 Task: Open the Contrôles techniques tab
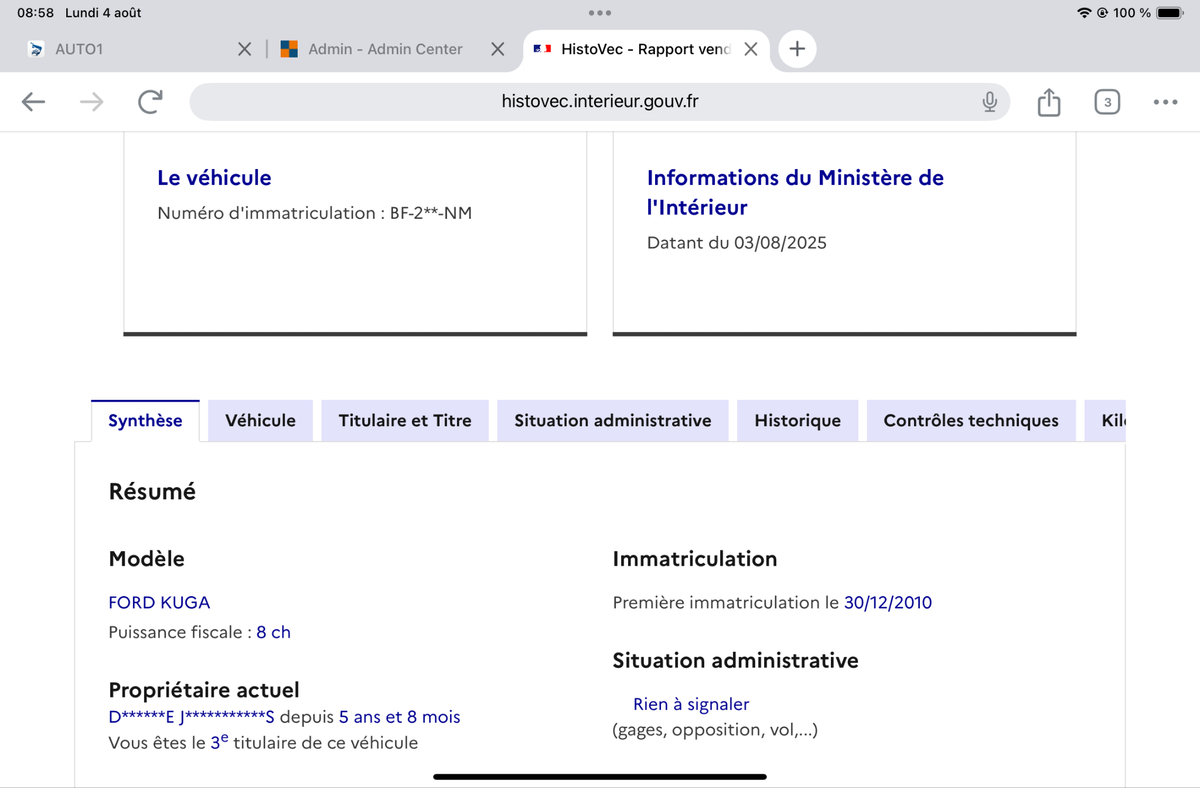click(x=971, y=421)
